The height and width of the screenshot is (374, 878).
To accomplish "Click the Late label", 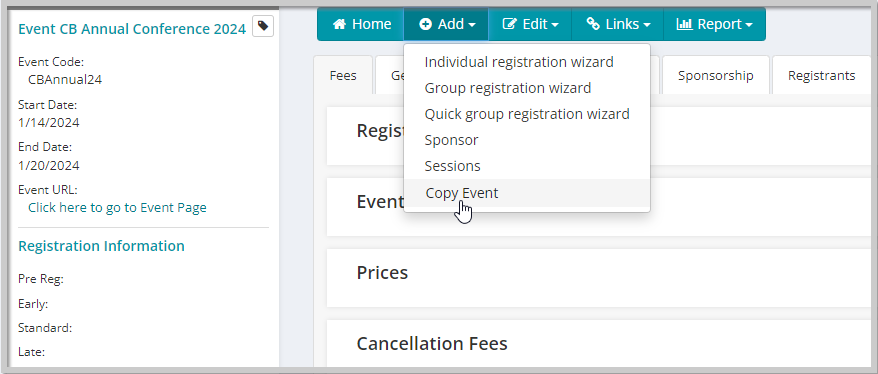I will point(31,352).
